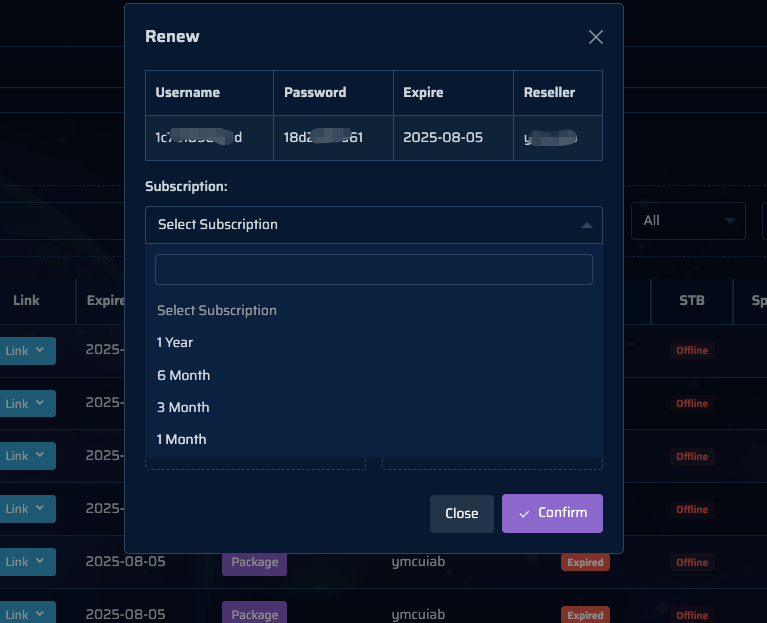Screen dimensions: 767x623
Task: Click the Expire date 2025-08-05 cell in dialog
Action: point(453,138)
